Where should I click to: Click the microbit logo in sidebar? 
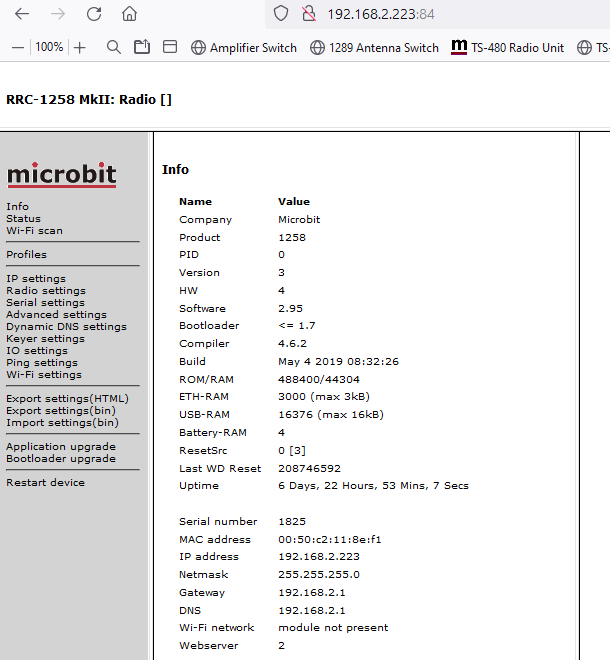[61, 174]
